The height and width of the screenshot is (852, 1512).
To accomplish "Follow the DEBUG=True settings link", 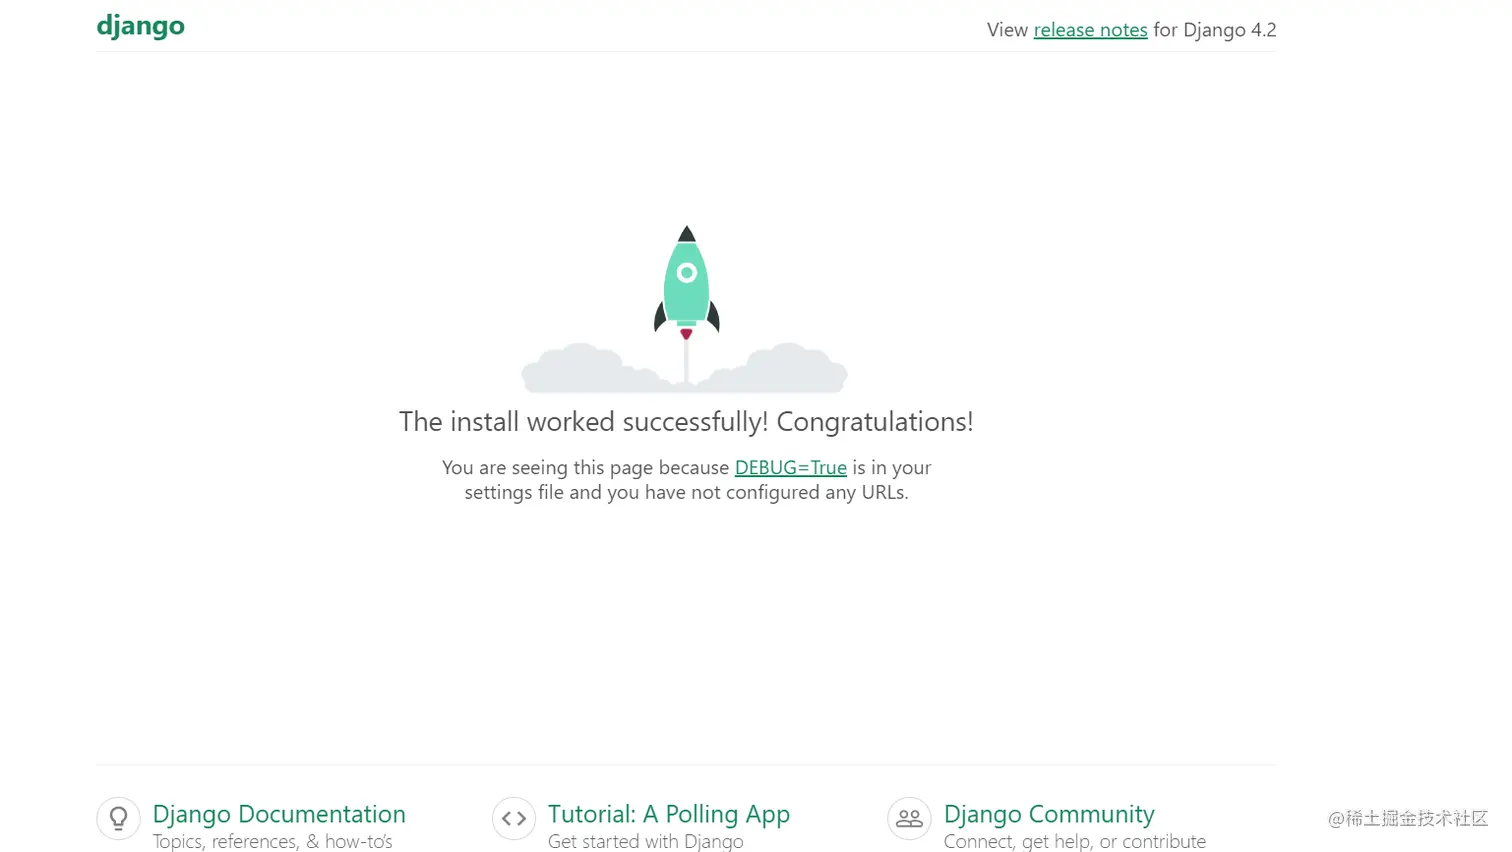I will 790,467.
